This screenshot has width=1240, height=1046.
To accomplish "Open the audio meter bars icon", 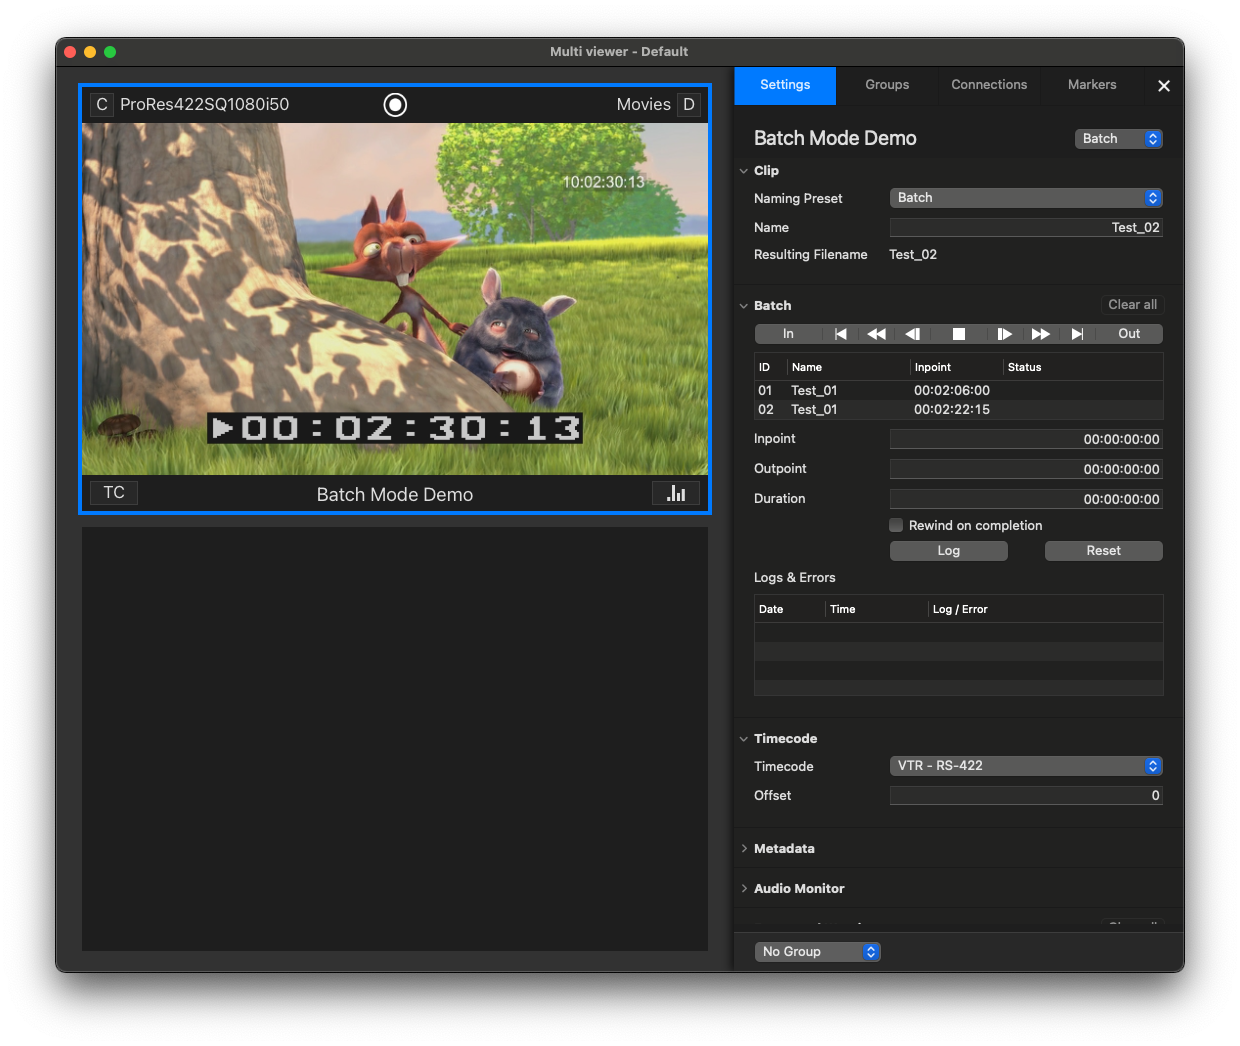I will click(x=676, y=493).
